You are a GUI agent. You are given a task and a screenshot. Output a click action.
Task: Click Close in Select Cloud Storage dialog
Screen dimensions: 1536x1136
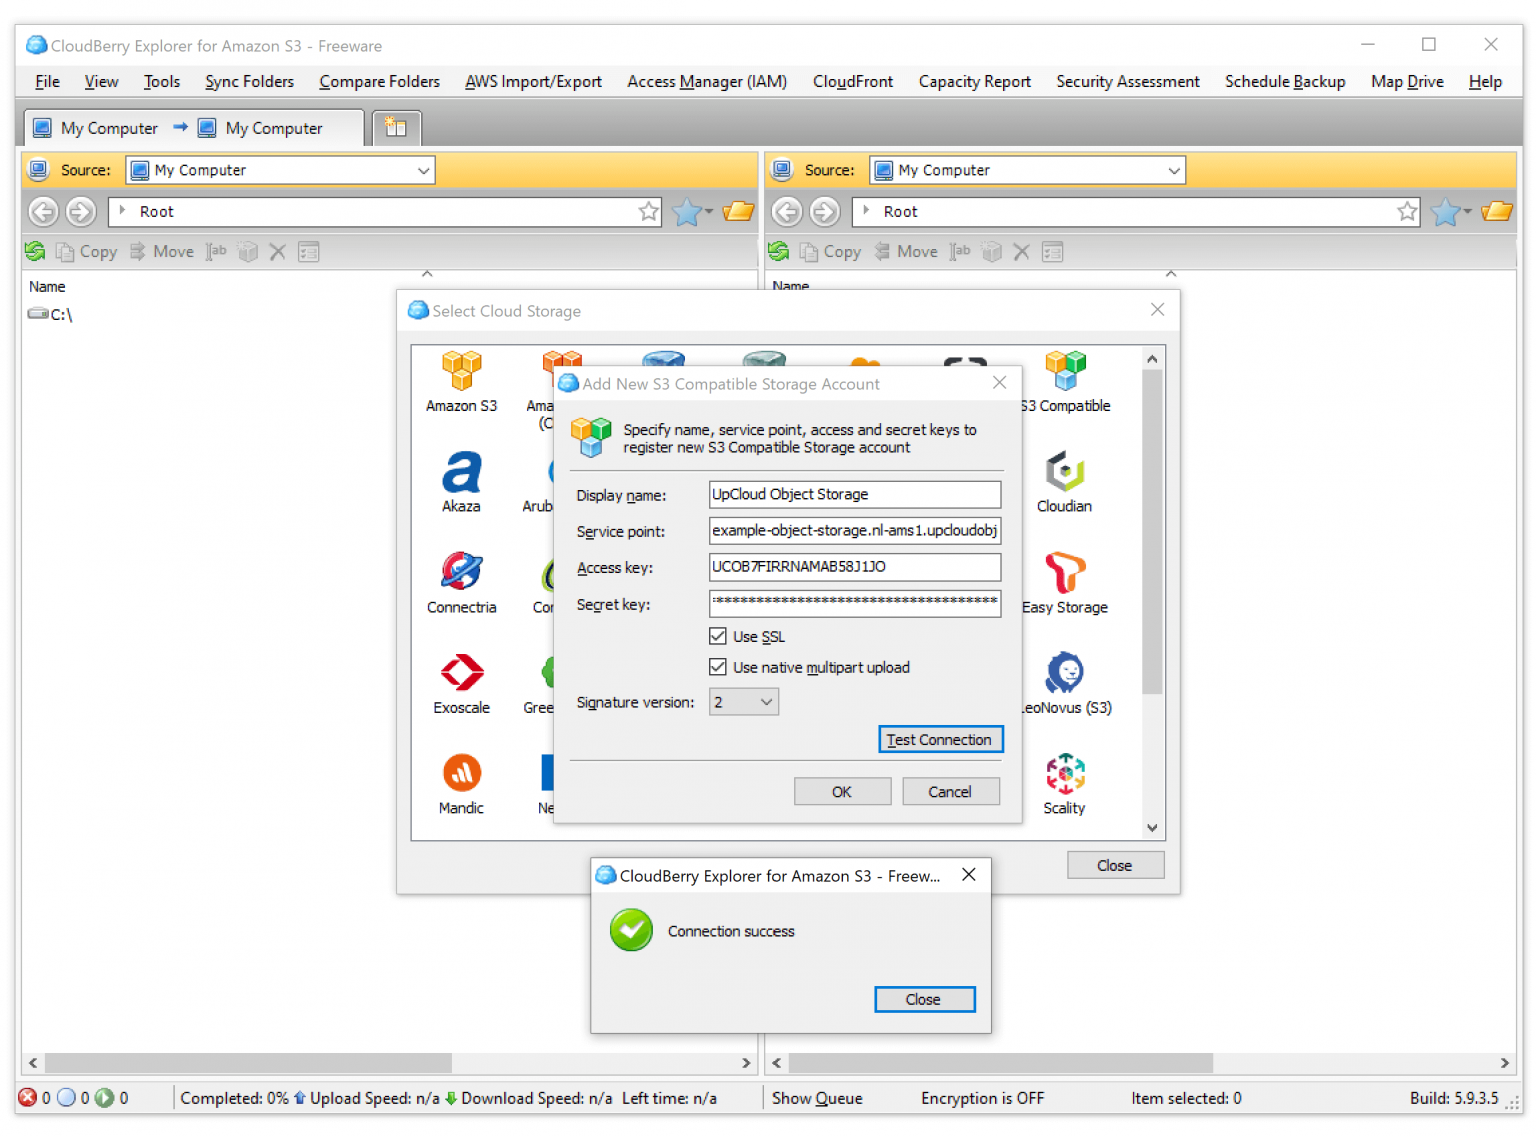[x=1115, y=865]
